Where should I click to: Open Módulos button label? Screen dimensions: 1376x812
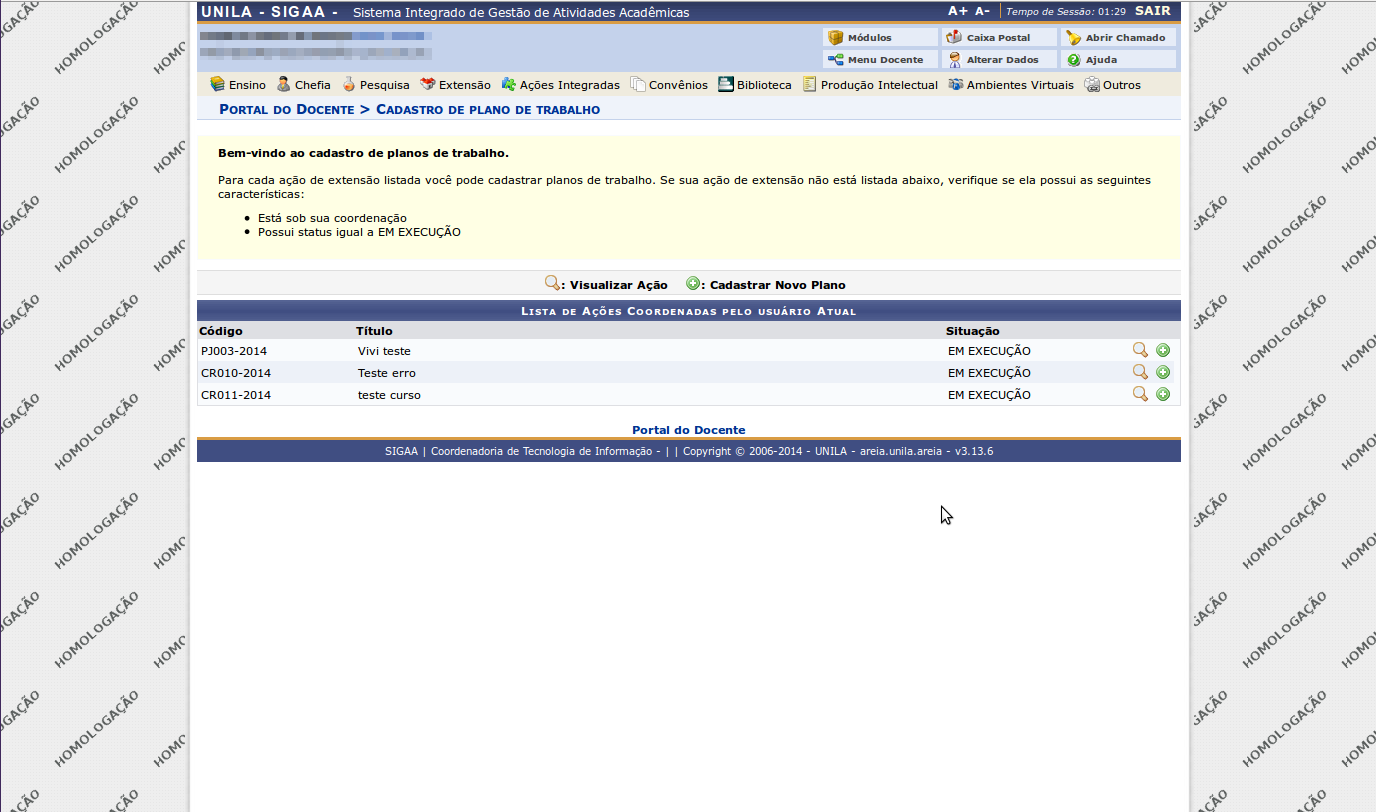pos(869,38)
